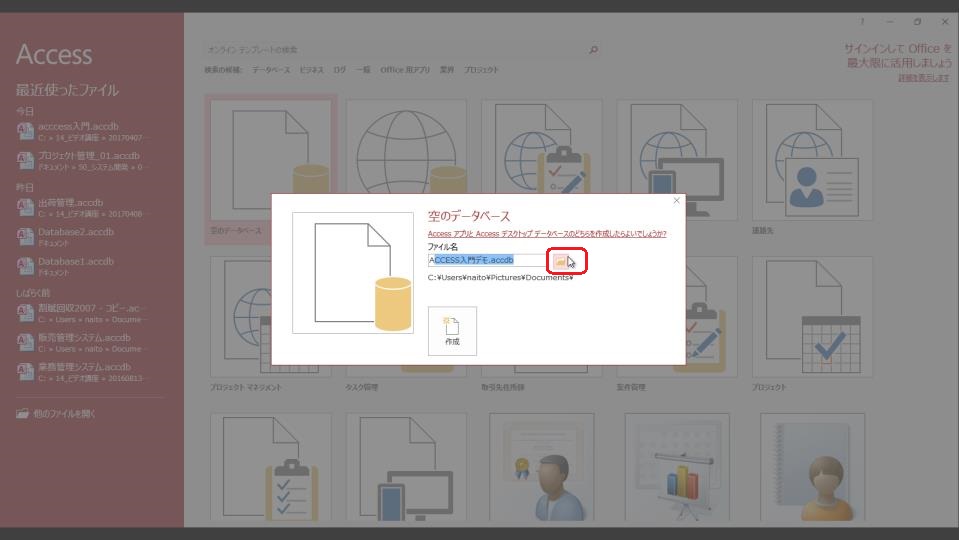The image size is (959, 540).
Task: Click the サインインして Office を最大限に活用しましょう text
Action: pos(898,56)
